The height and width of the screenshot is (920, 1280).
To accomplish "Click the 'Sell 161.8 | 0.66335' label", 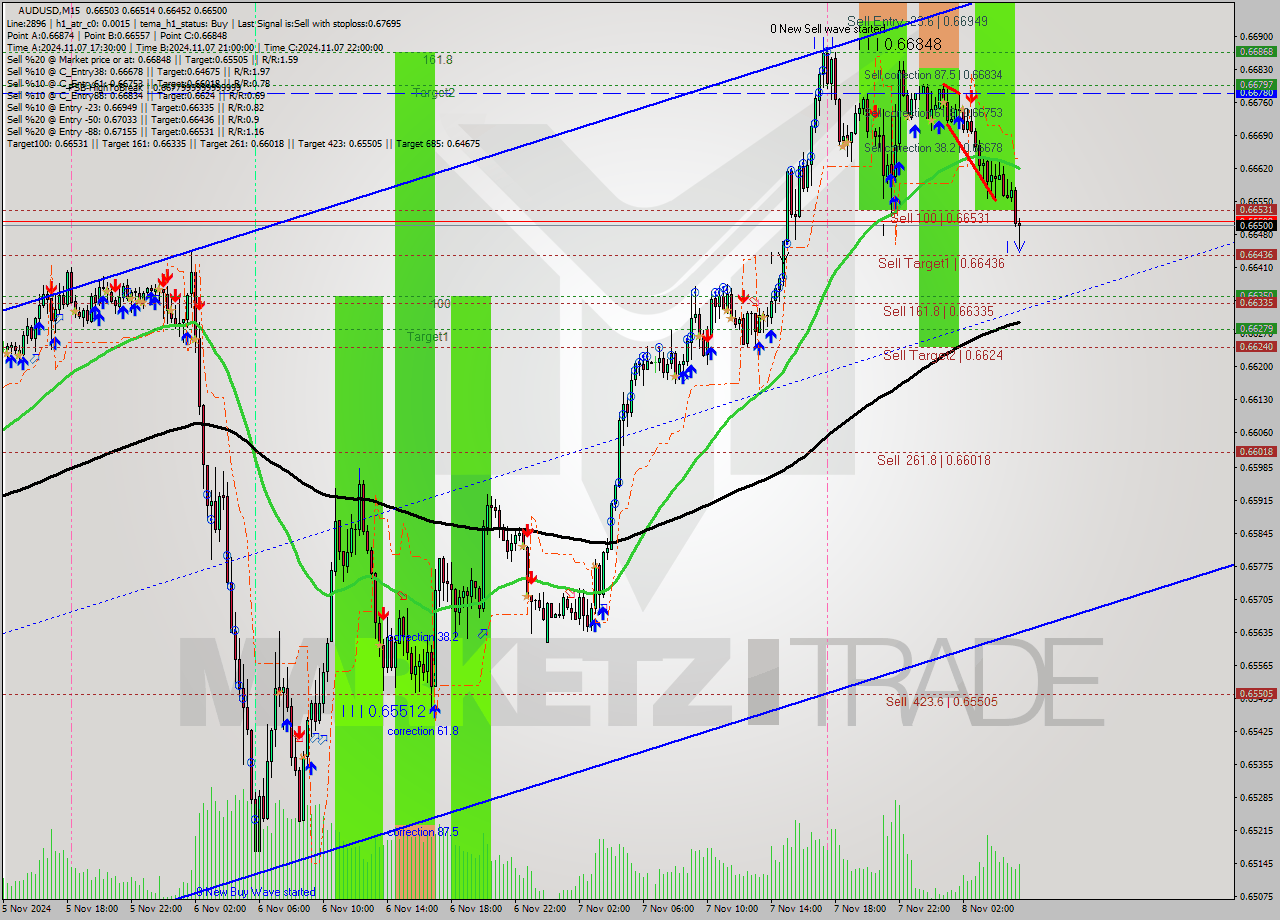I will pyautogui.click(x=938, y=311).
